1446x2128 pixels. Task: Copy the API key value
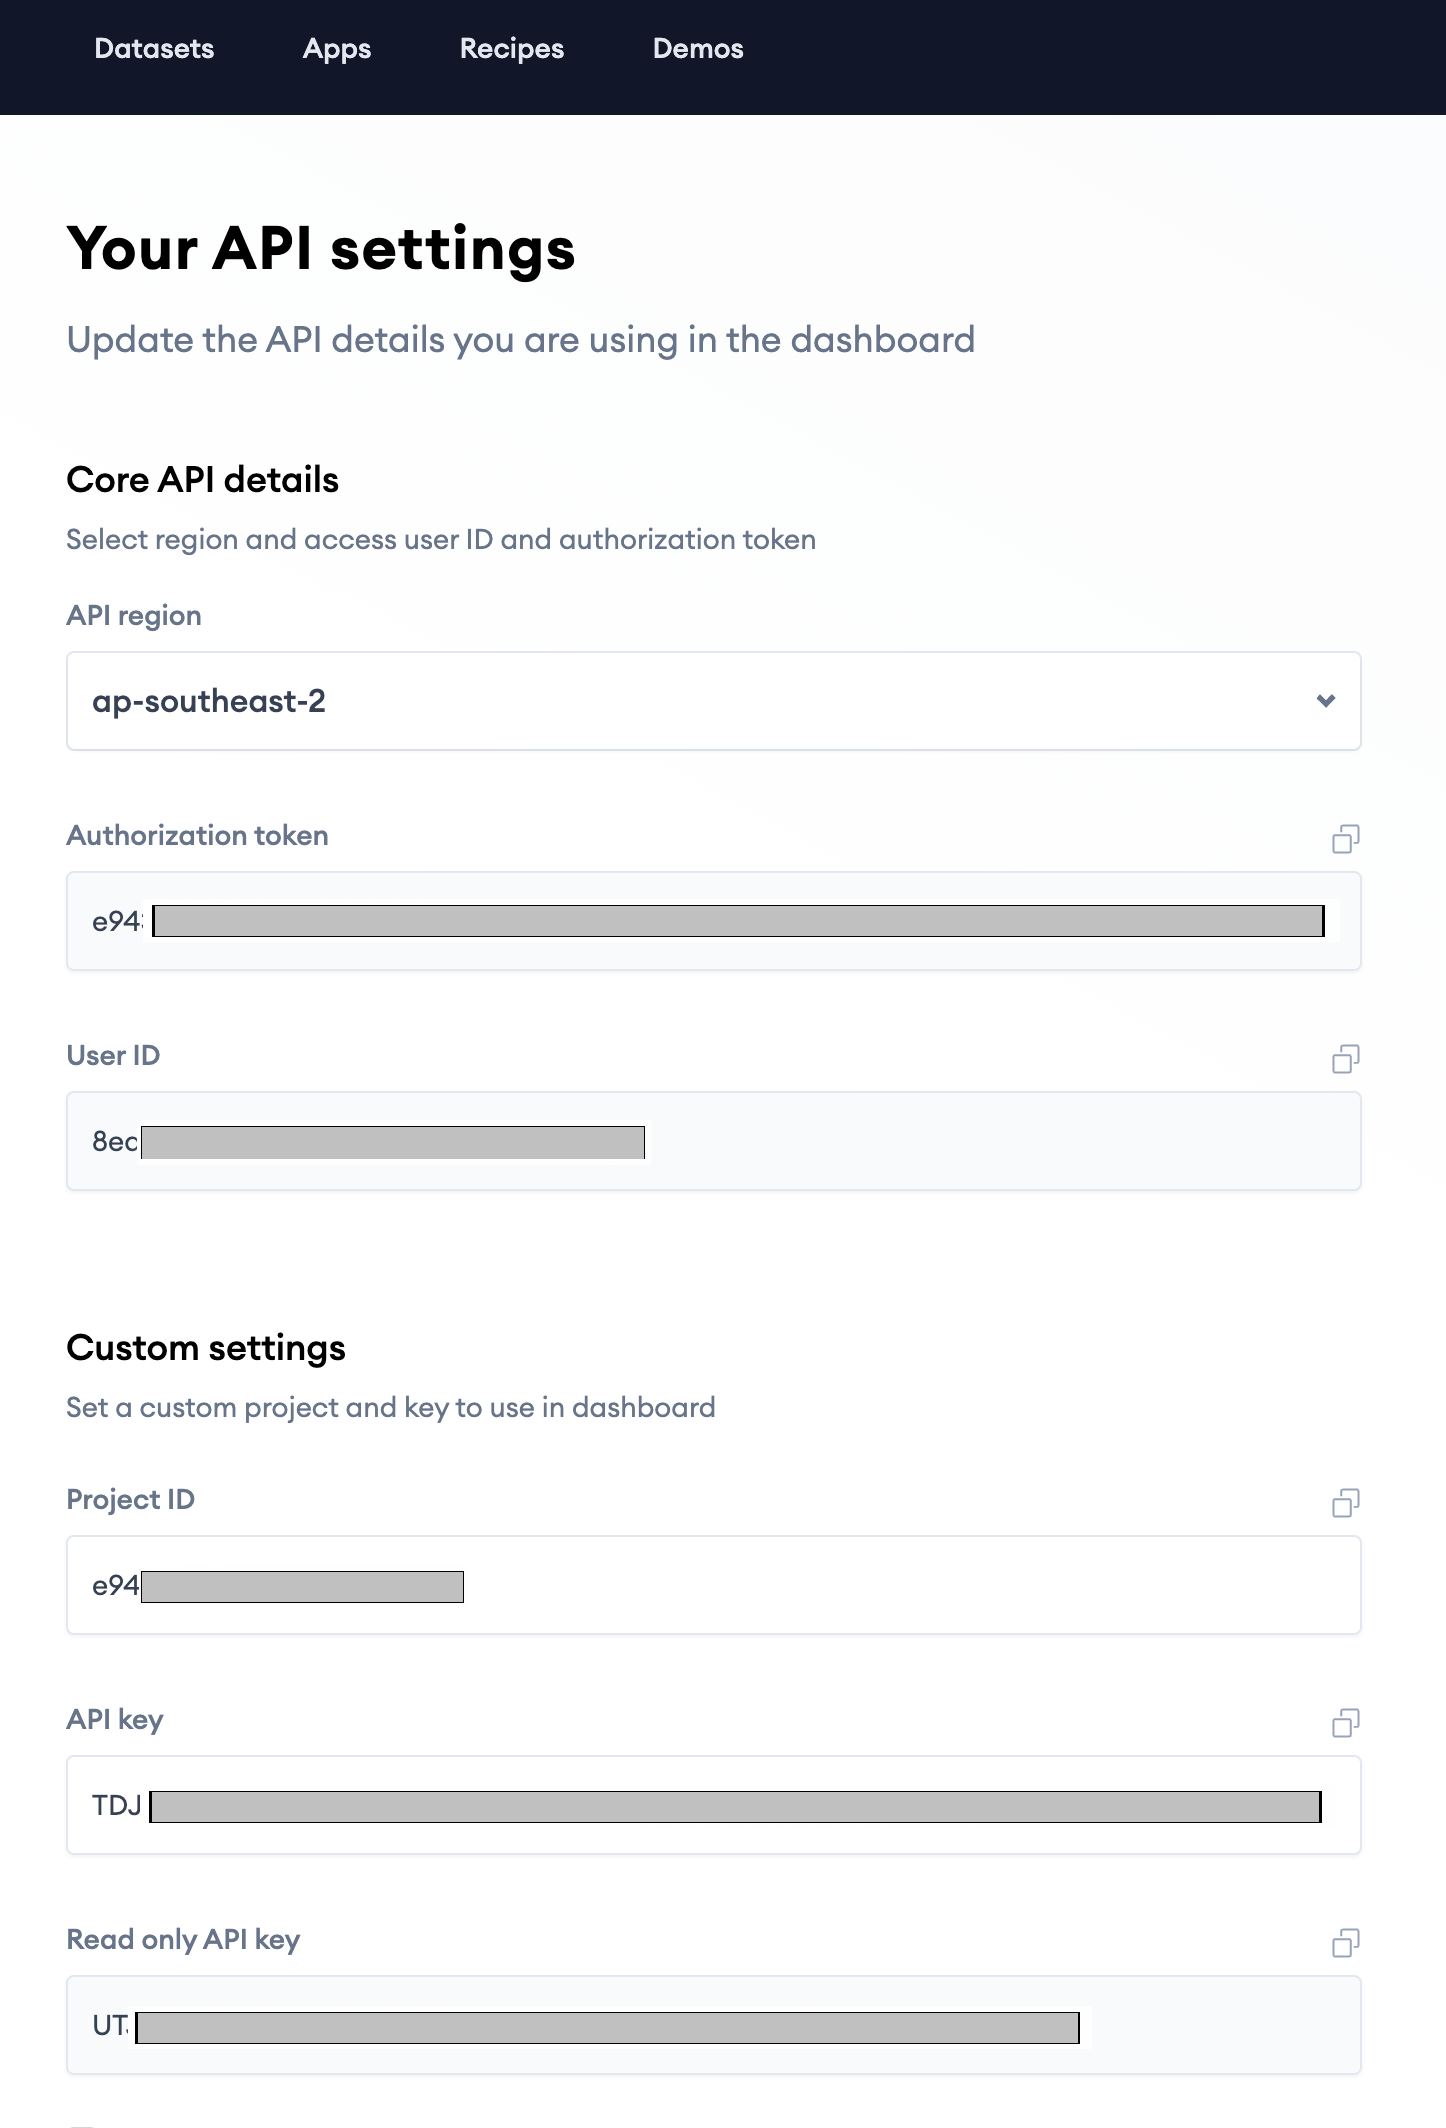(x=1345, y=1723)
